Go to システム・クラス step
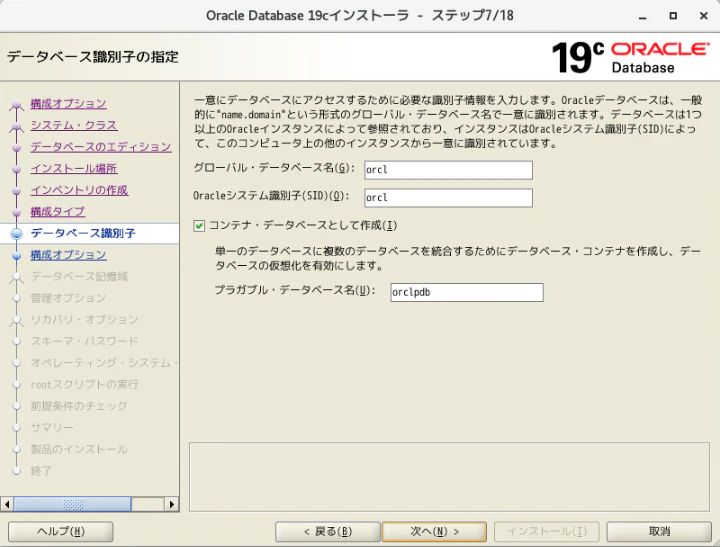 click(x=74, y=125)
